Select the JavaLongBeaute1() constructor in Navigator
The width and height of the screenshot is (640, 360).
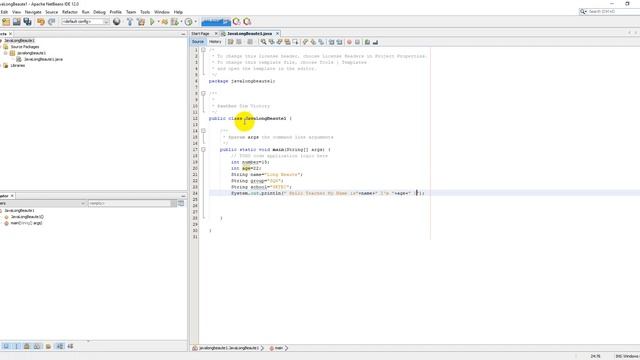27,217
